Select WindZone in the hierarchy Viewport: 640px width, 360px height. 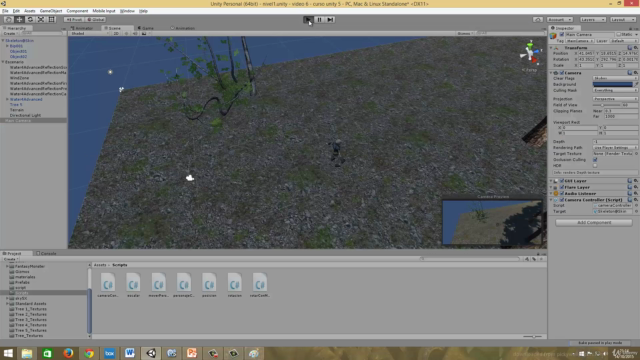tap(19, 78)
